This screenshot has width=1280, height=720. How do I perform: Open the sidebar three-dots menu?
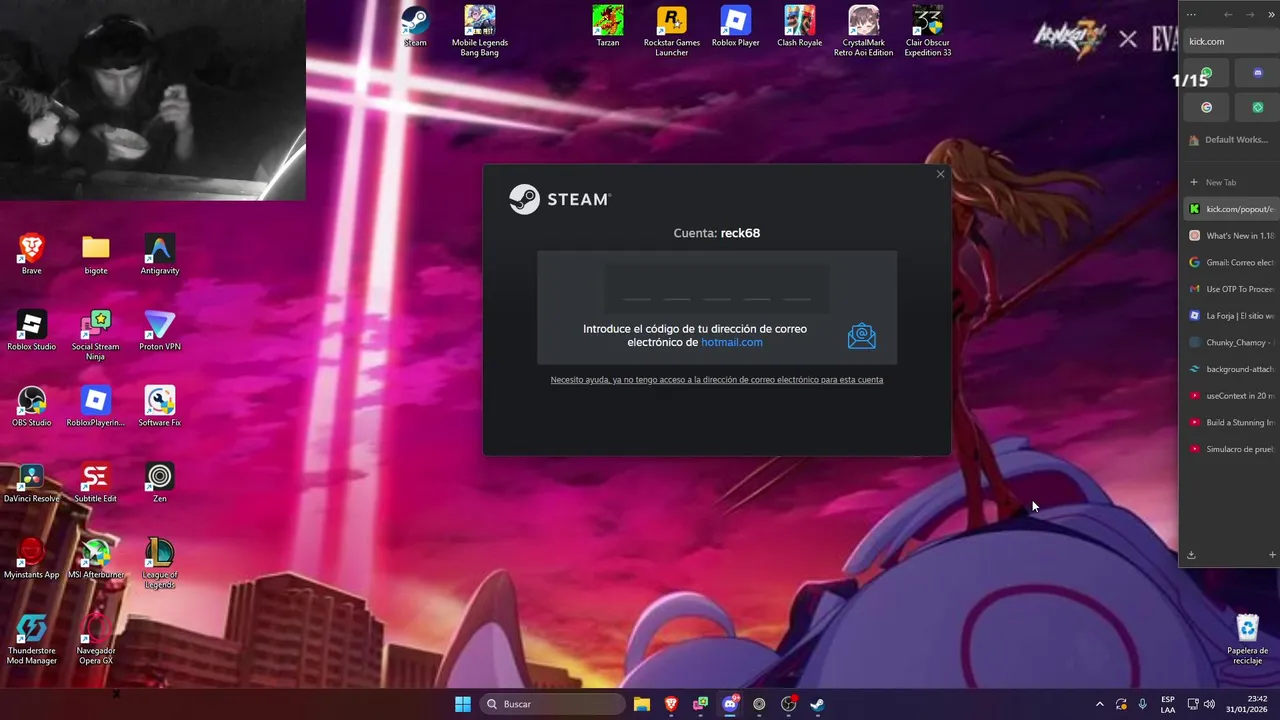1191,14
